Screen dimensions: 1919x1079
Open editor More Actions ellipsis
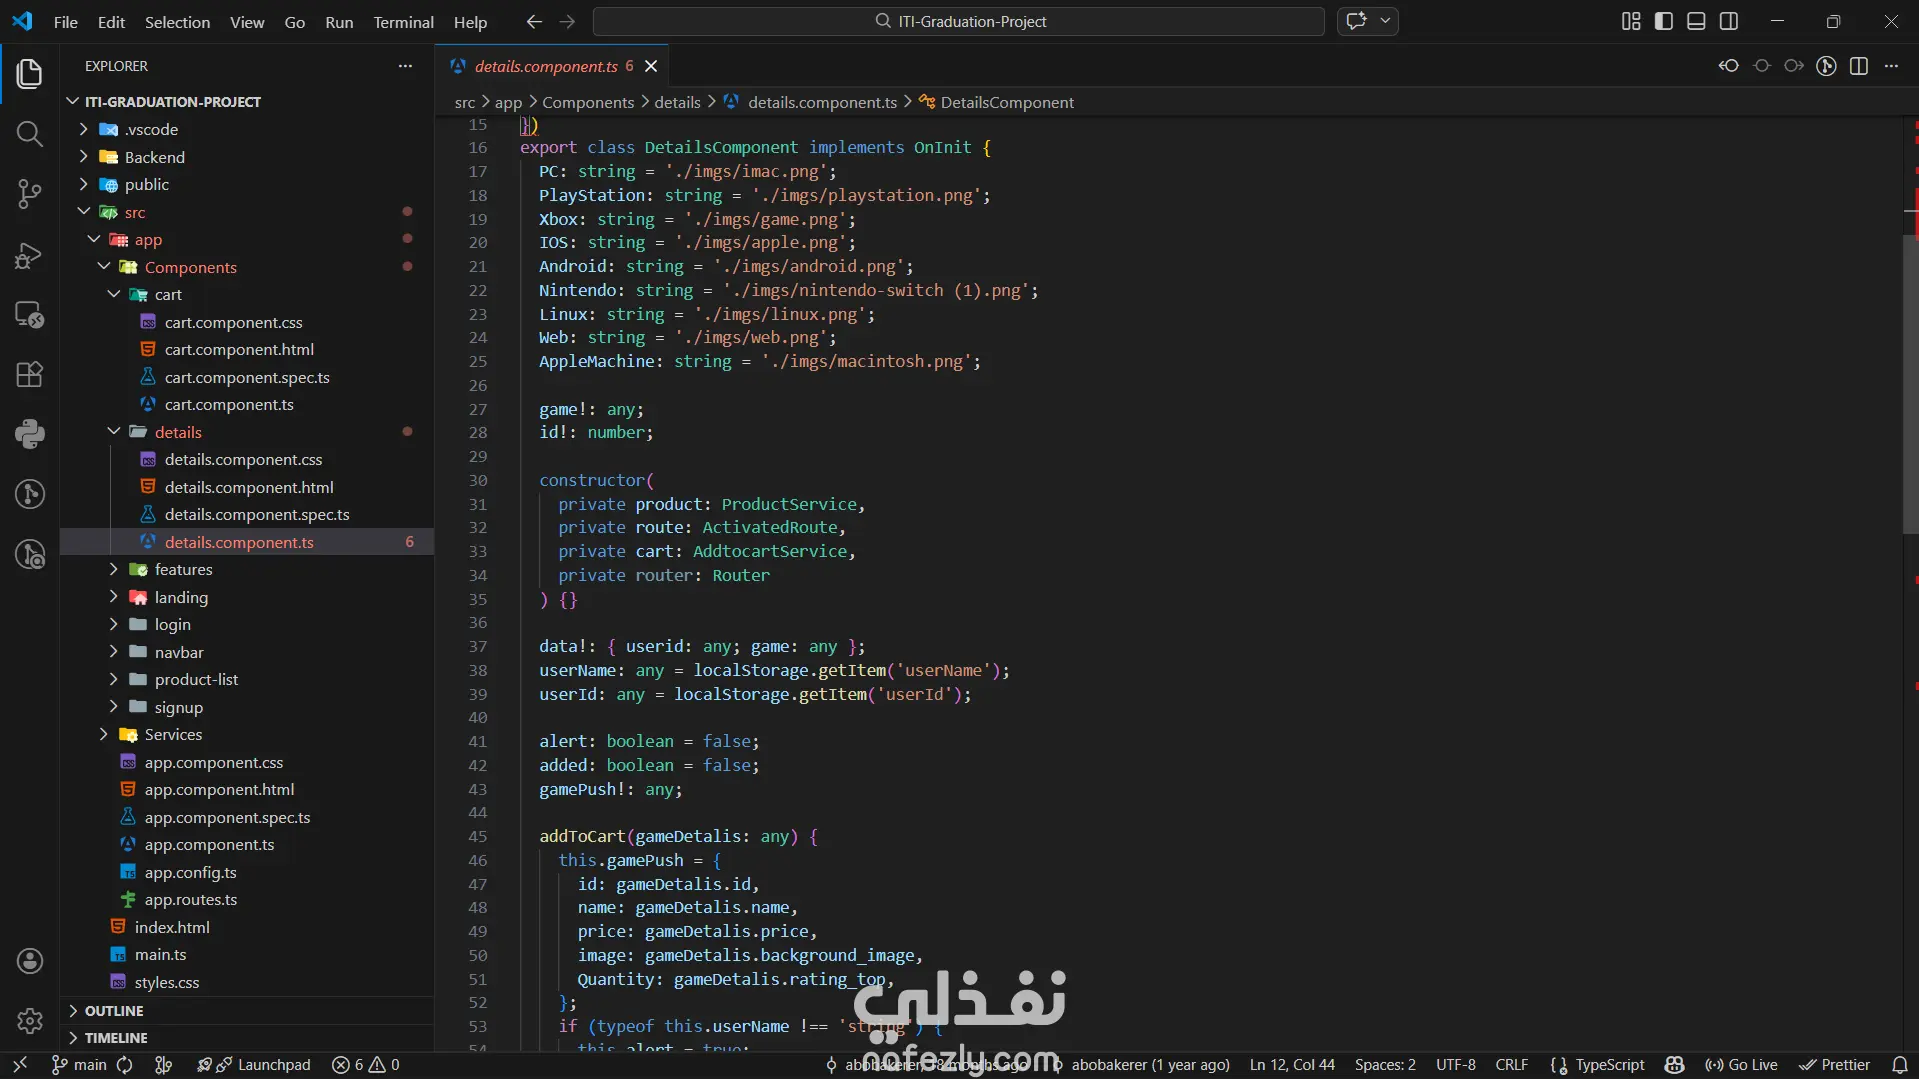[x=1891, y=66]
